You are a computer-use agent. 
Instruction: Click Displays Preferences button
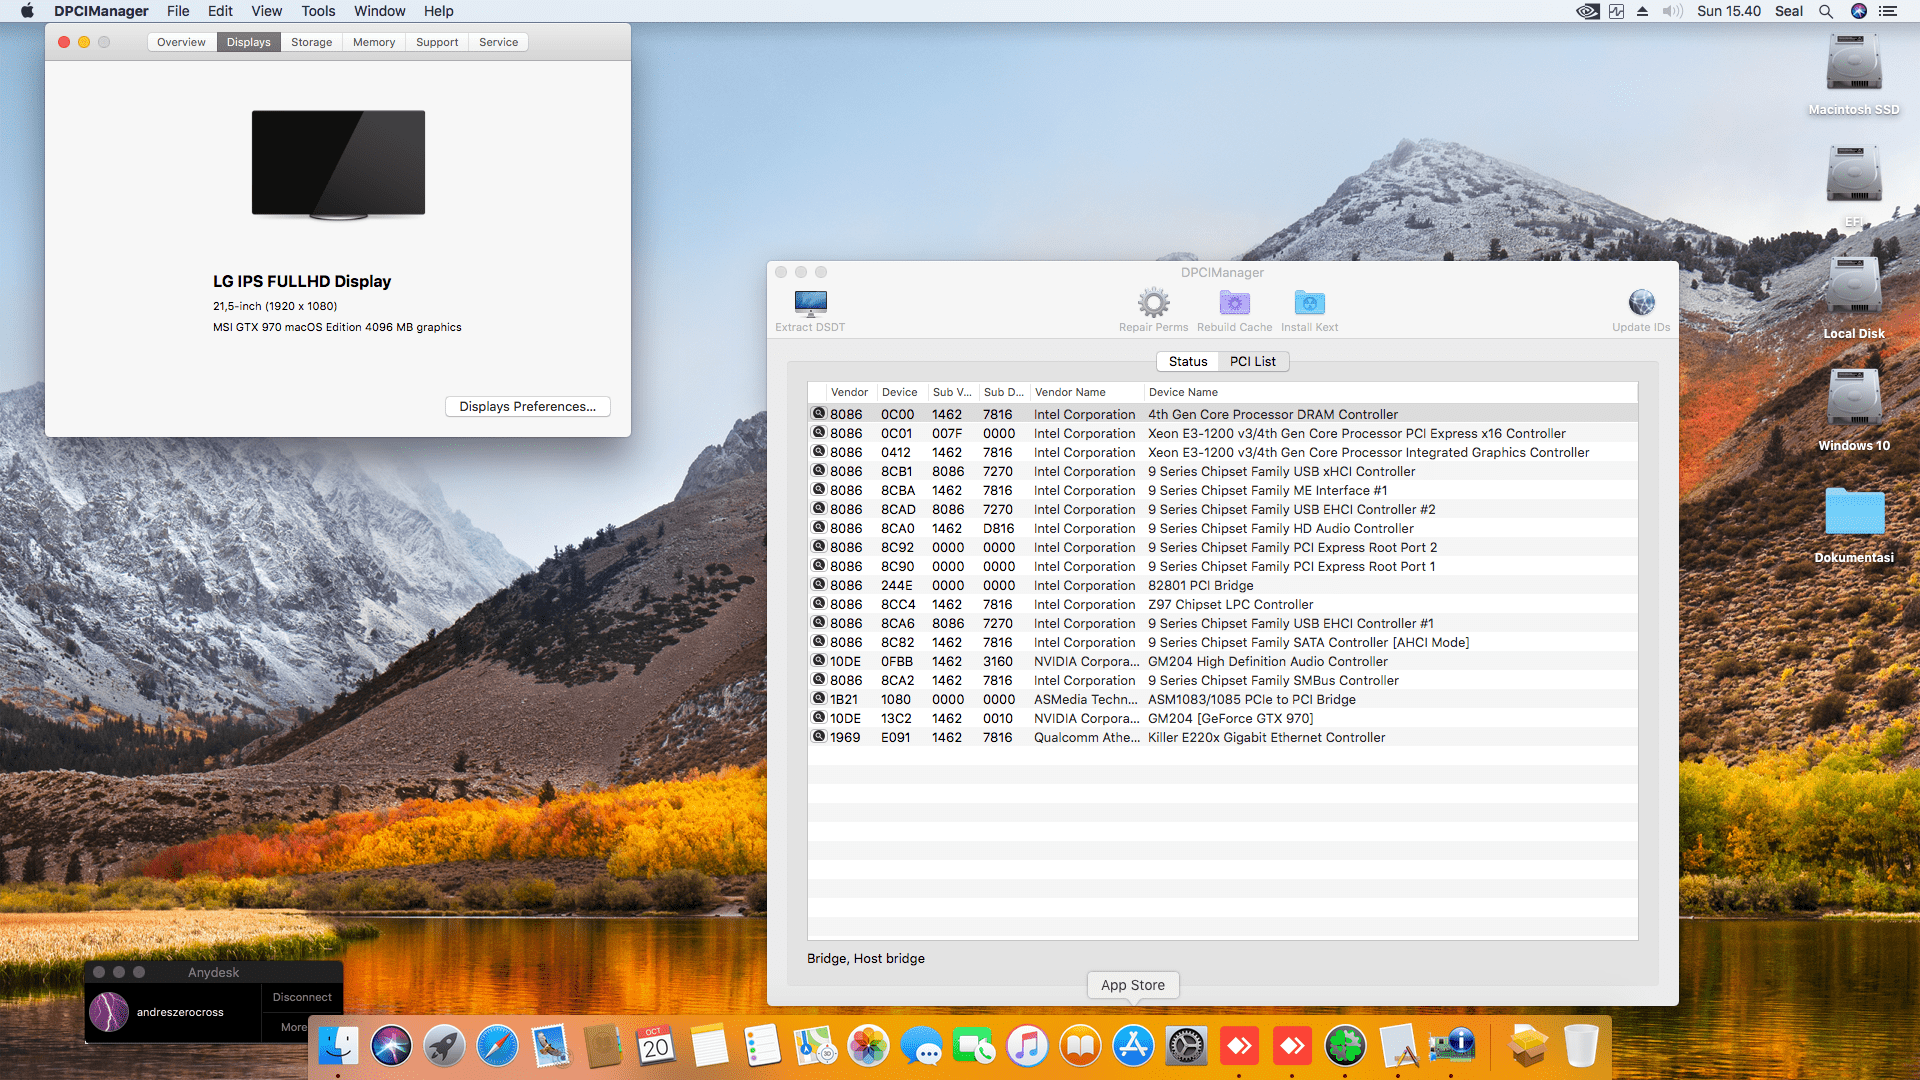(527, 406)
